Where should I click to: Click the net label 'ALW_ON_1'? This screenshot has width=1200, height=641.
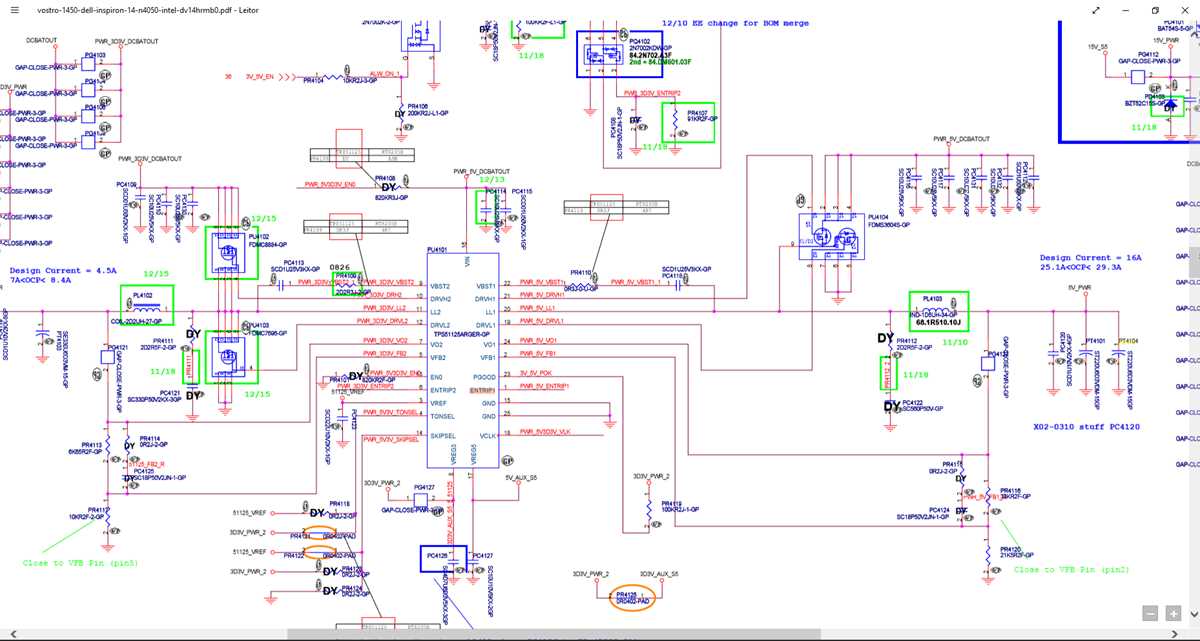pyautogui.click(x=385, y=74)
